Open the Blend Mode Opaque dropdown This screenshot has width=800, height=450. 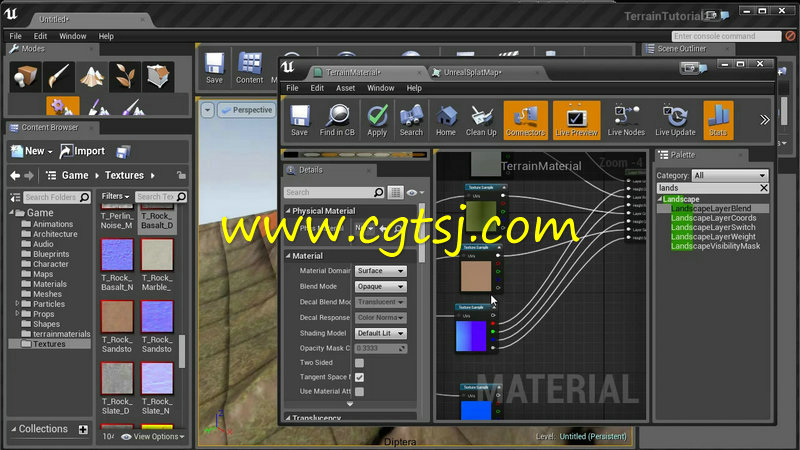381,287
